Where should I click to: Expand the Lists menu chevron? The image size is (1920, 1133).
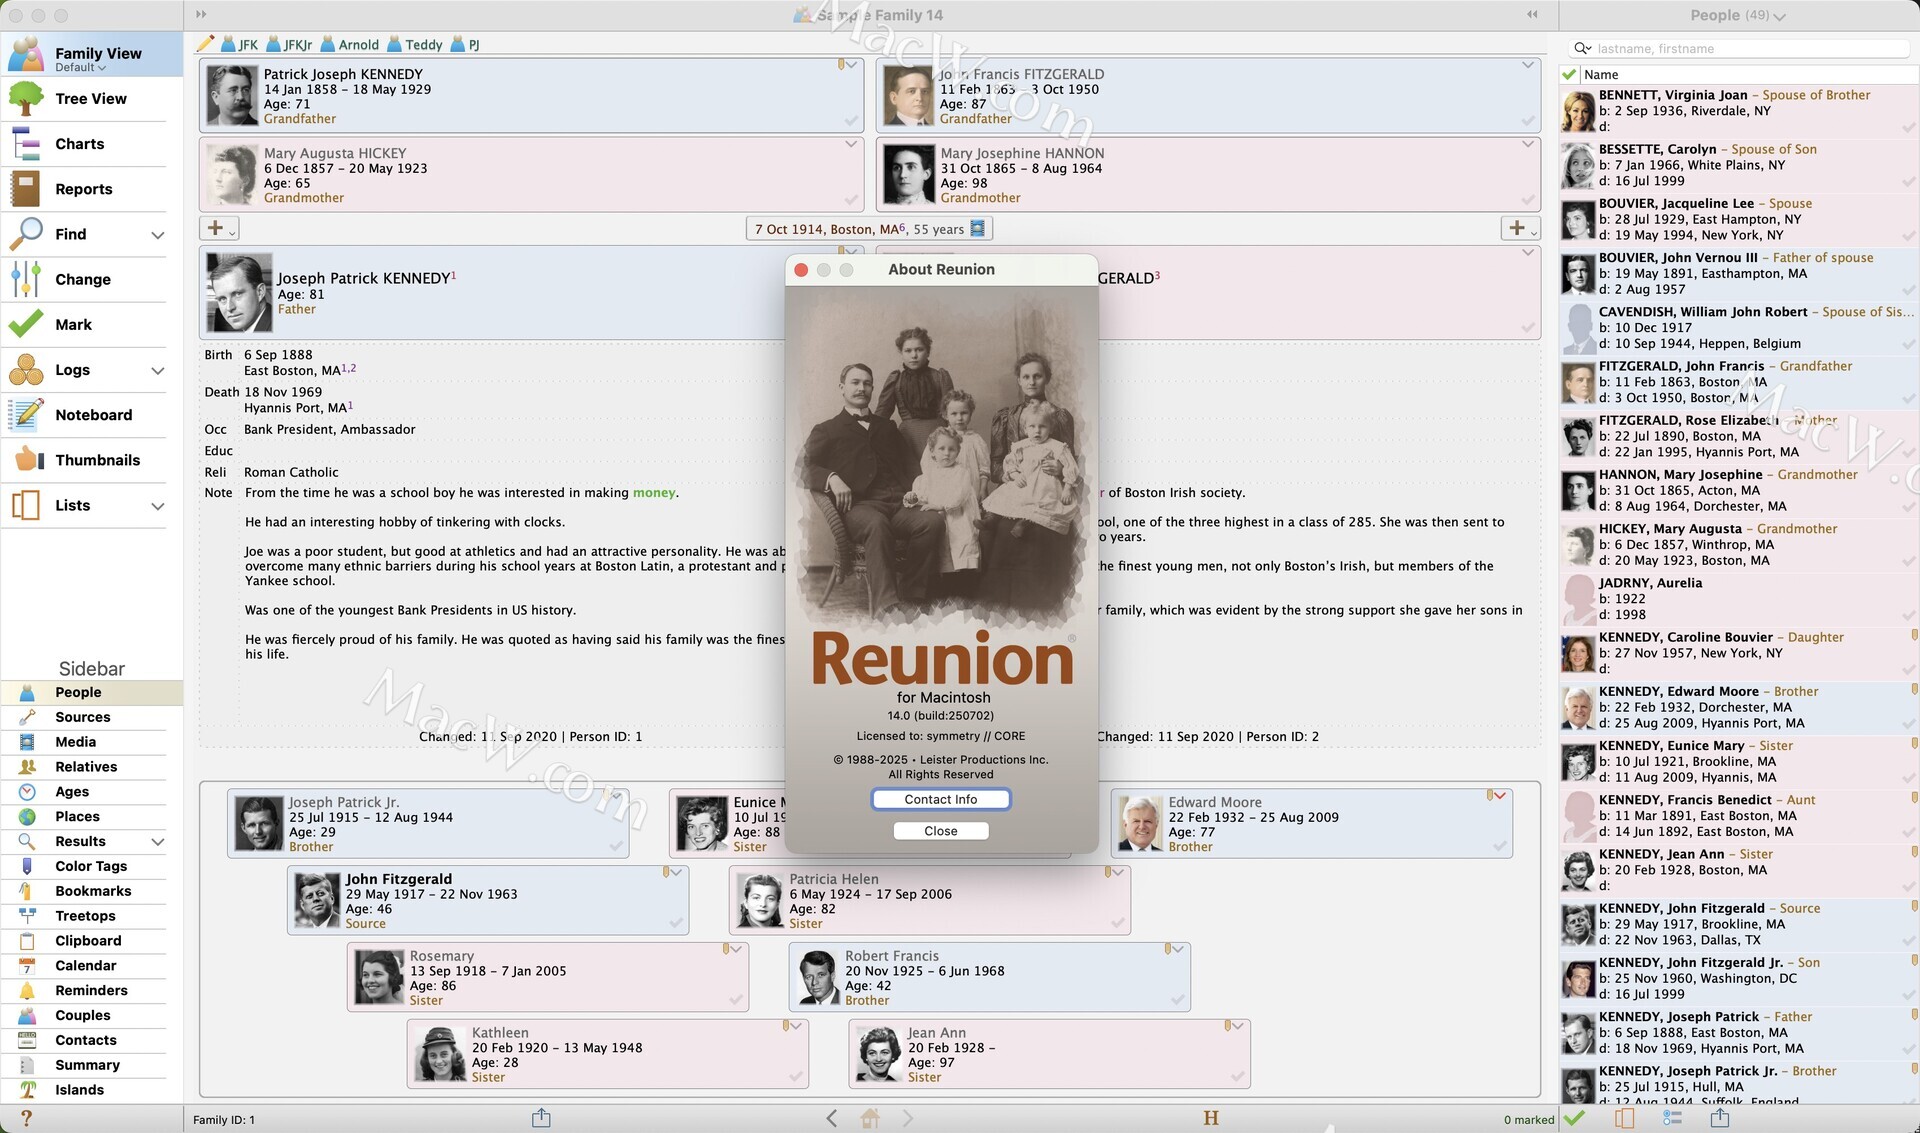(157, 507)
